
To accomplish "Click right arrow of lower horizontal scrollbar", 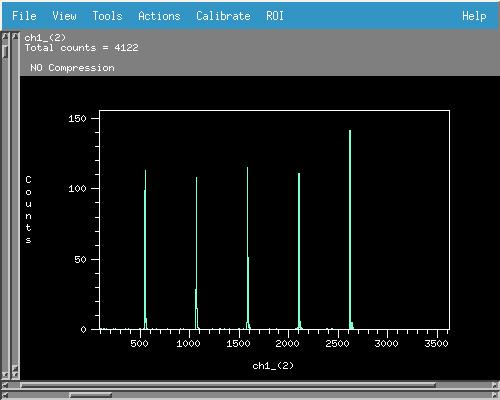I will pyautogui.click(x=495, y=395).
